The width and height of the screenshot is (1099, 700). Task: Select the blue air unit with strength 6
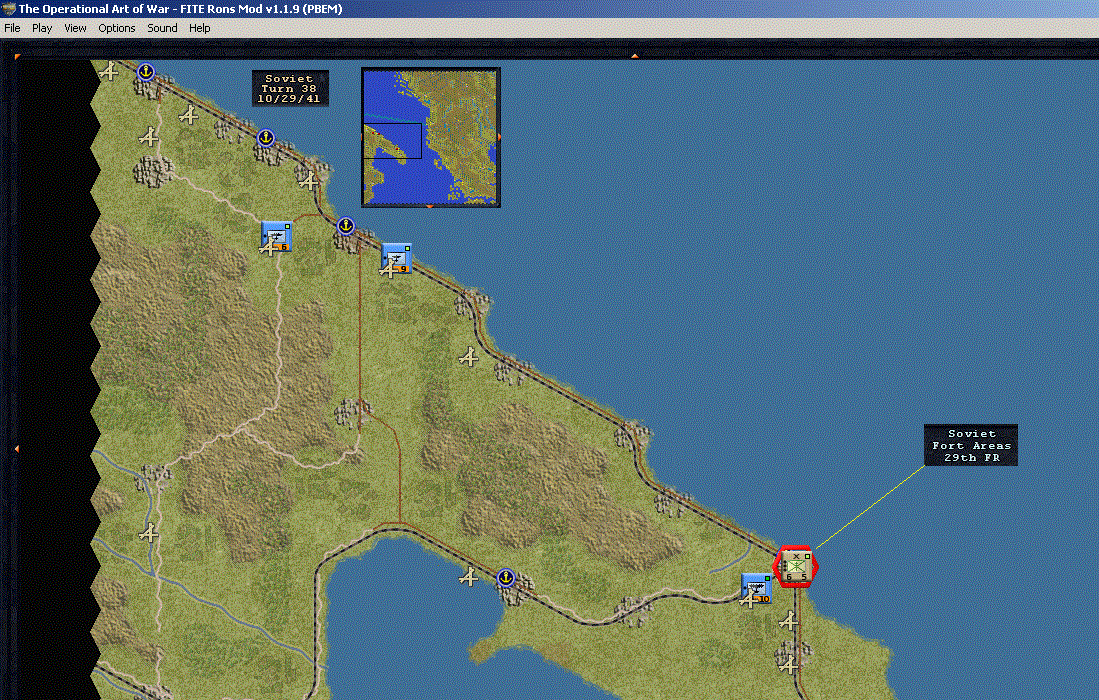(277, 236)
